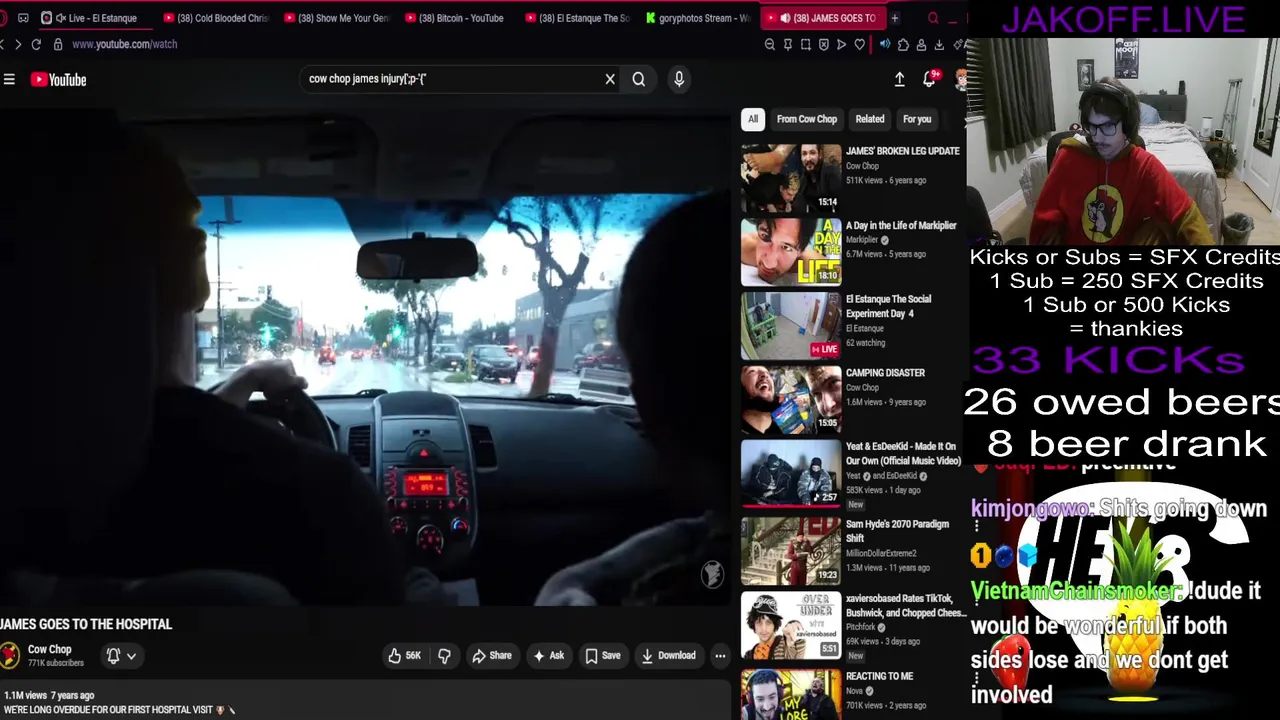Select the Related filter chip

pos(870,119)
